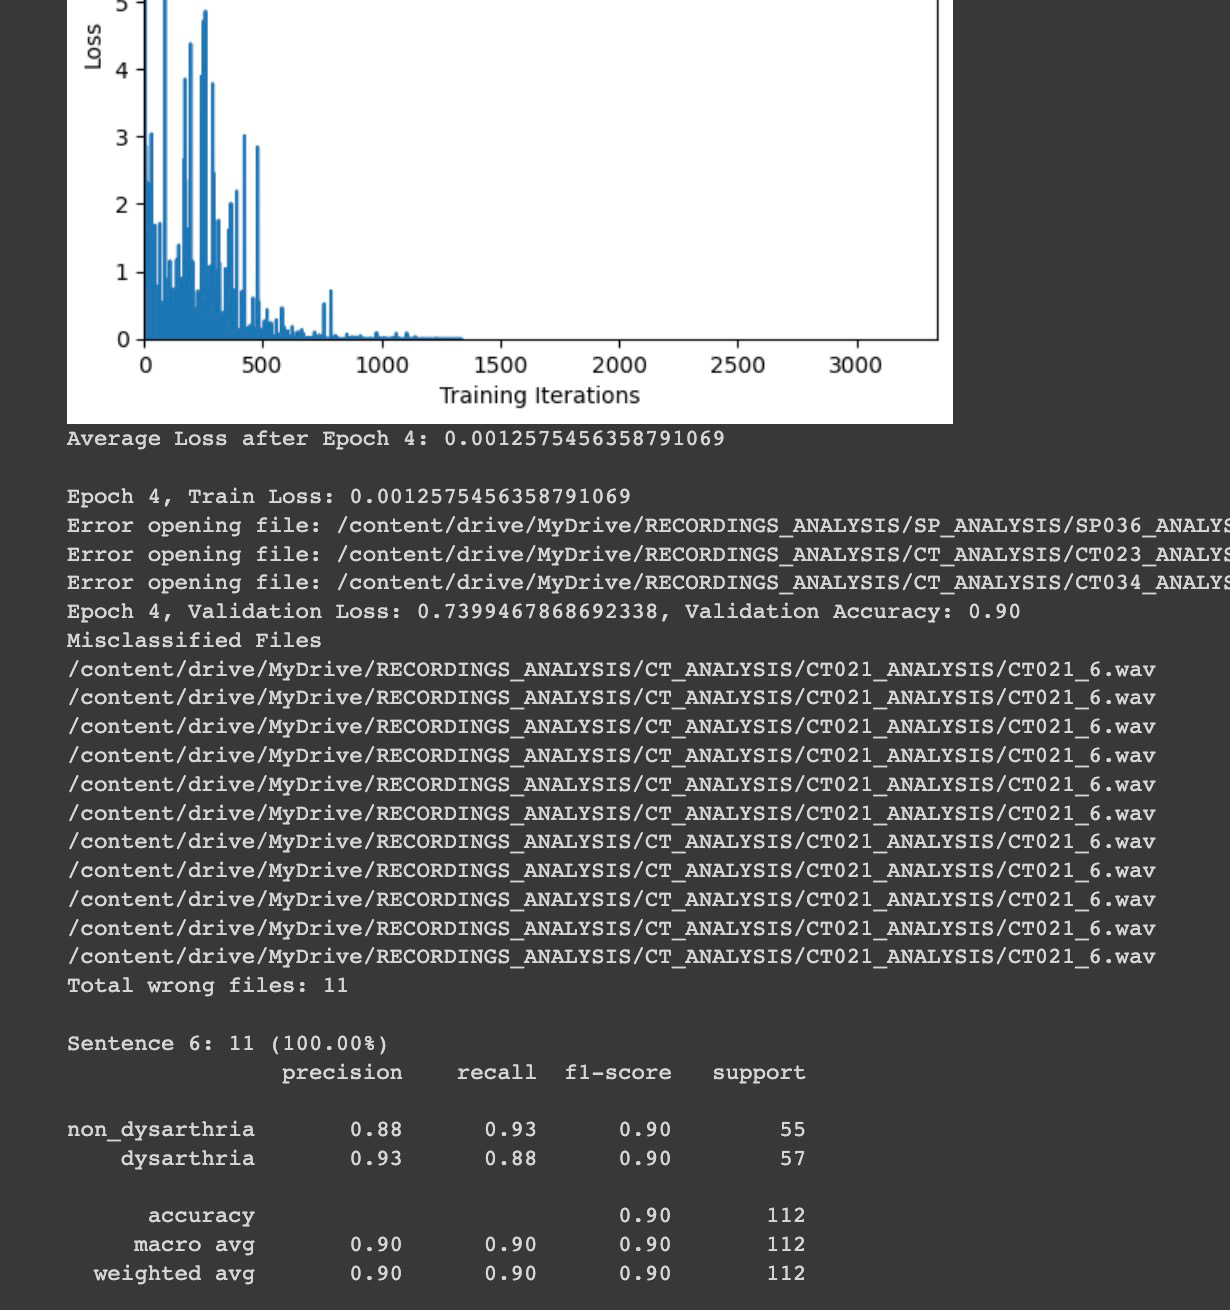This screenshot has height=1310, width=1230.
Task: Click non_dysarthria recall value 0.93
Action: pyautogui.click(x=511, y=1130)
